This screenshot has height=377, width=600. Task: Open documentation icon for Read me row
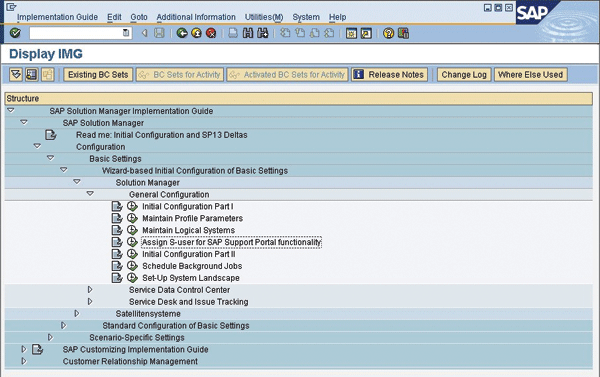point(51,135)
